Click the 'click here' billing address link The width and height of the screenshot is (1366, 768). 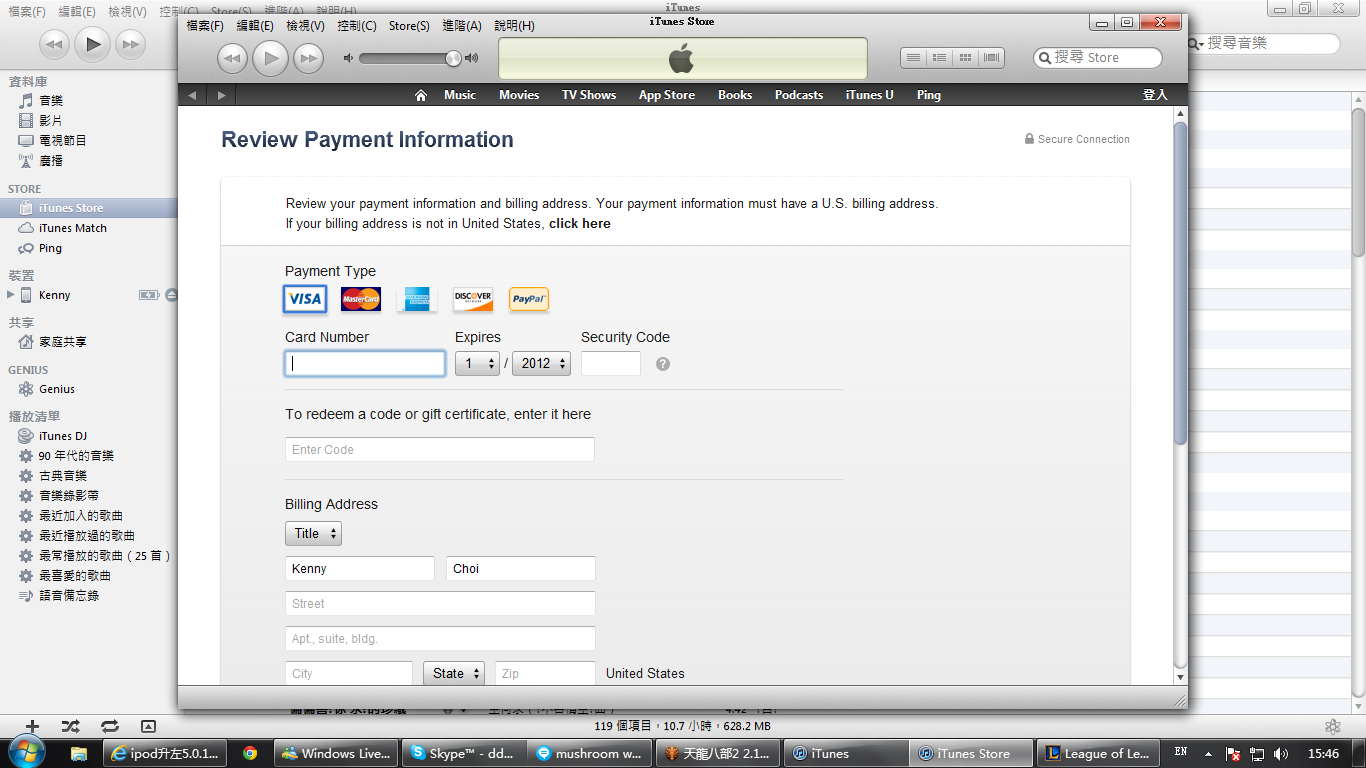point(579,224)
